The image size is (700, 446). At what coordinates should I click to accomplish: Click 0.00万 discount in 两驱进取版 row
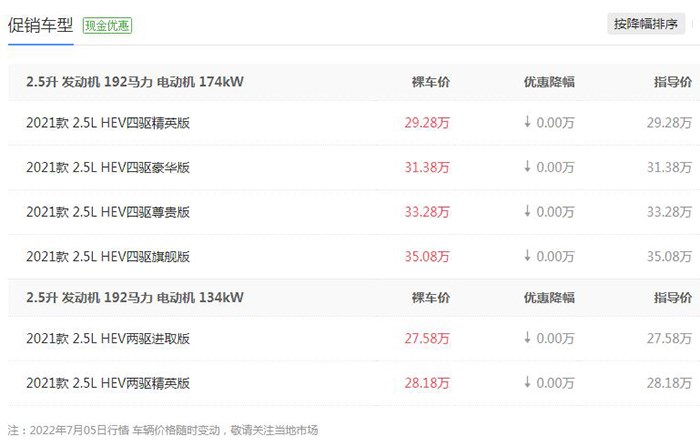(555, 338)
